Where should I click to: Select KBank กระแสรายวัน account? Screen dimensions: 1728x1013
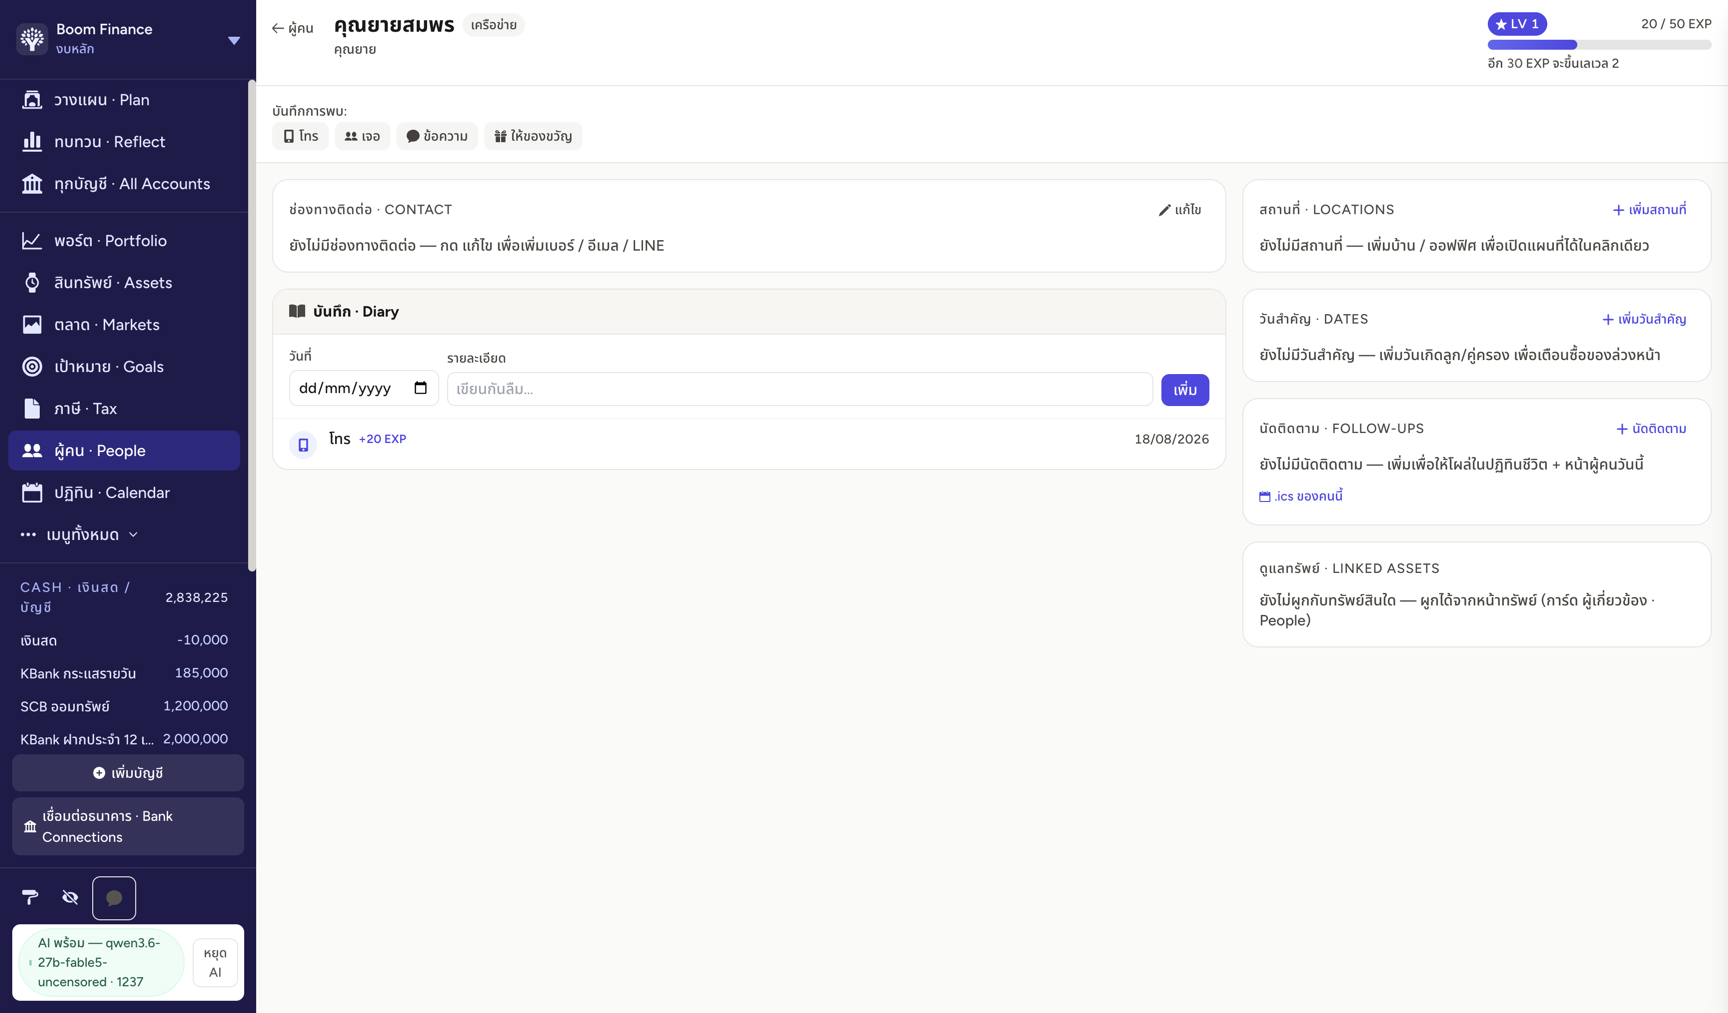124,673
